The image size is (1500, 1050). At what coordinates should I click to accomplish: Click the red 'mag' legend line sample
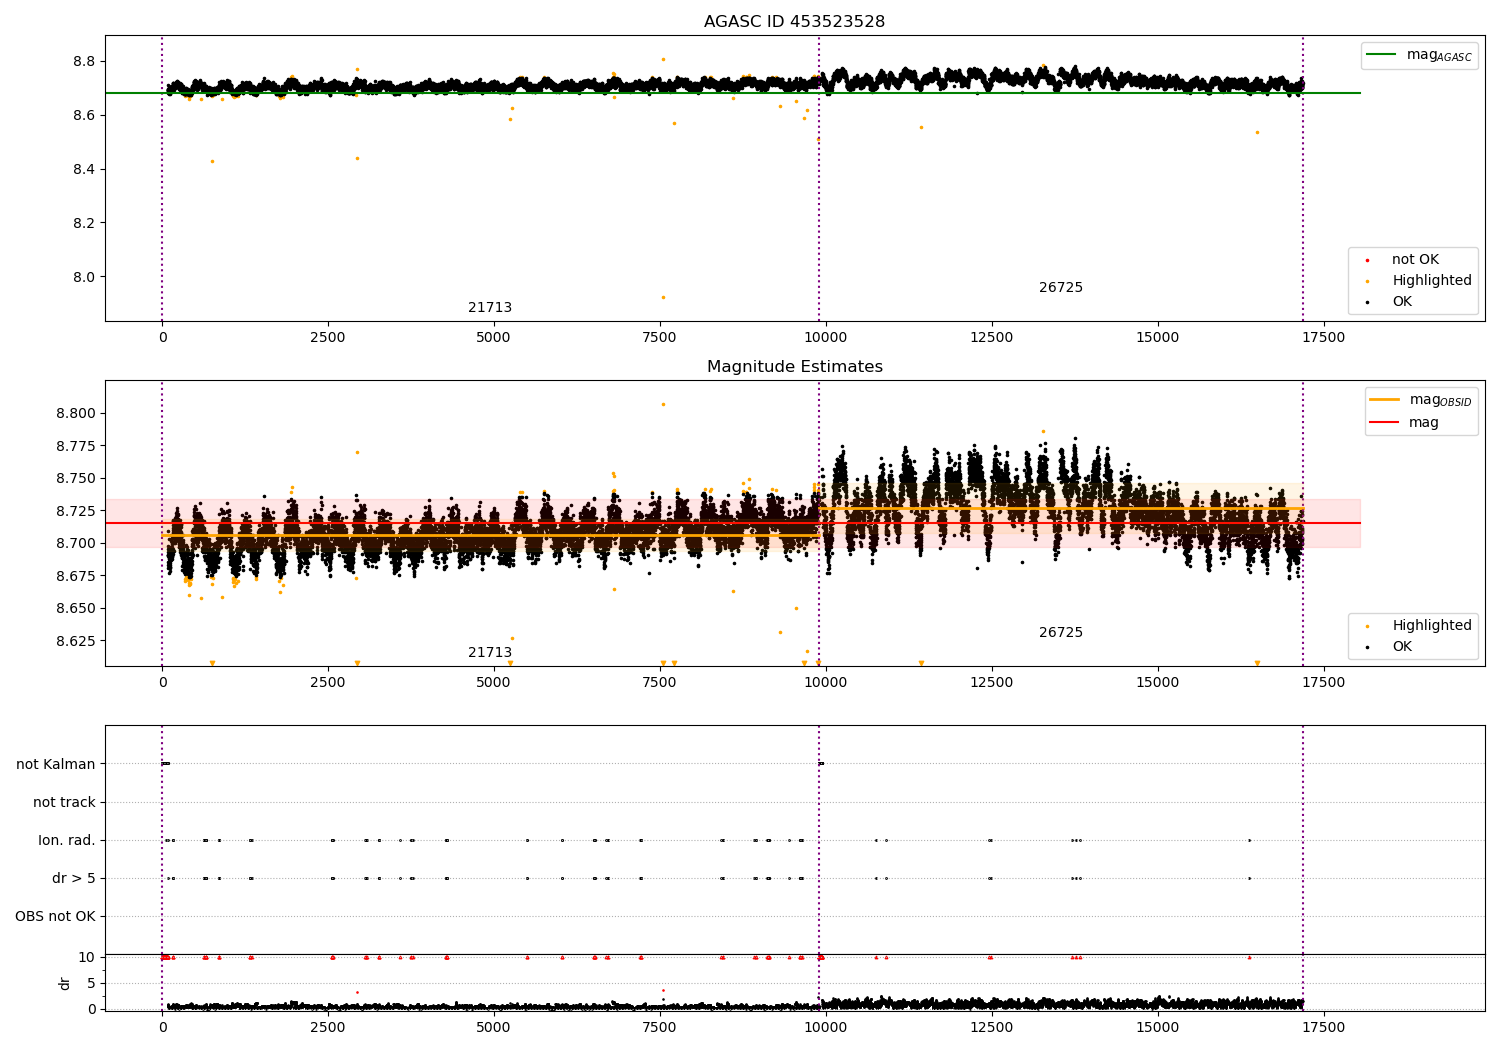1385,422
